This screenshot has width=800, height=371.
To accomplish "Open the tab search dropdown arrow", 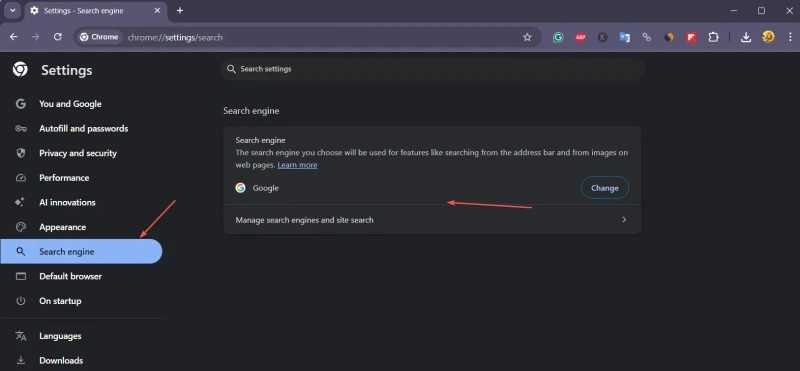I will pos(13,10).
